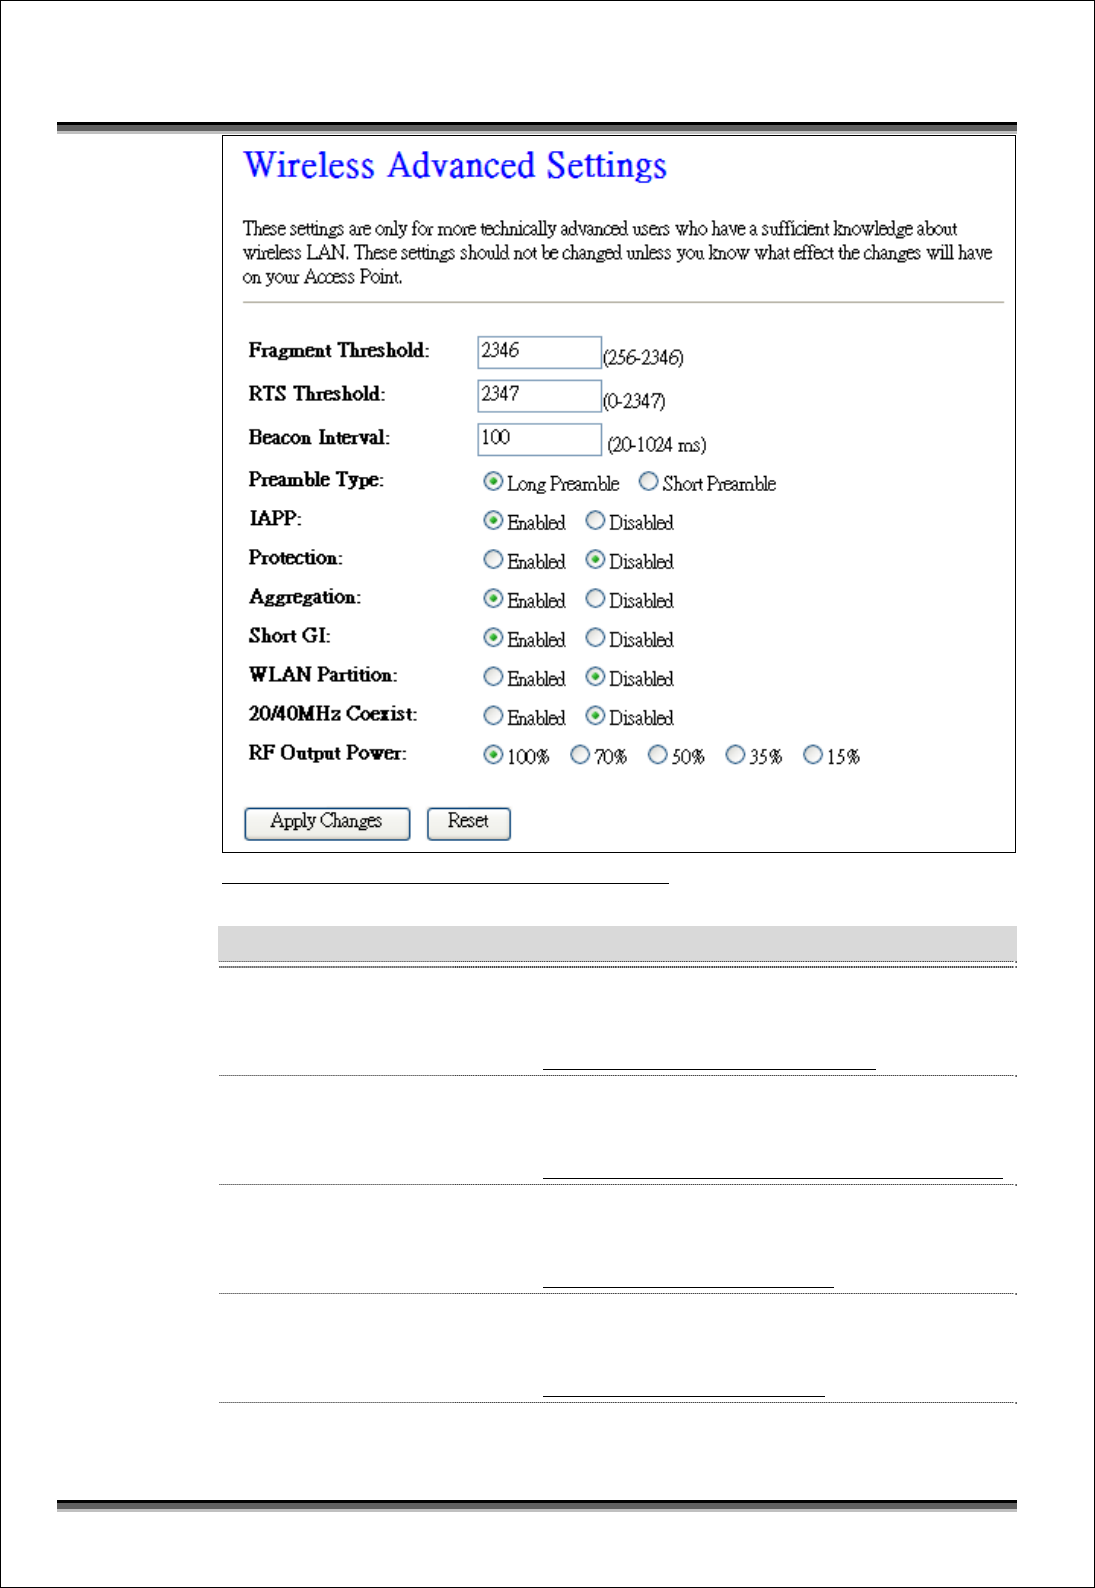Click the (256-2346) range hint
This screenshot has width=1095, height=1588.
(643, 357)
